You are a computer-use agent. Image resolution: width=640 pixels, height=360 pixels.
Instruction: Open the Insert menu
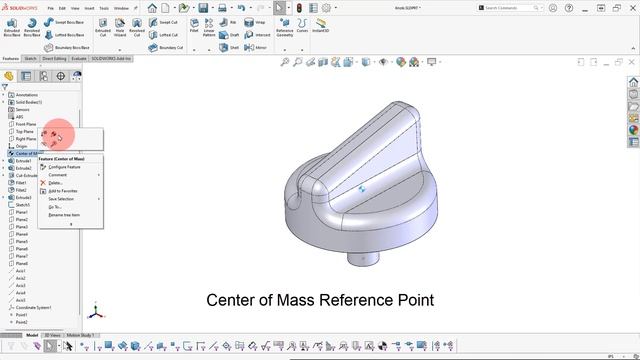89,8
